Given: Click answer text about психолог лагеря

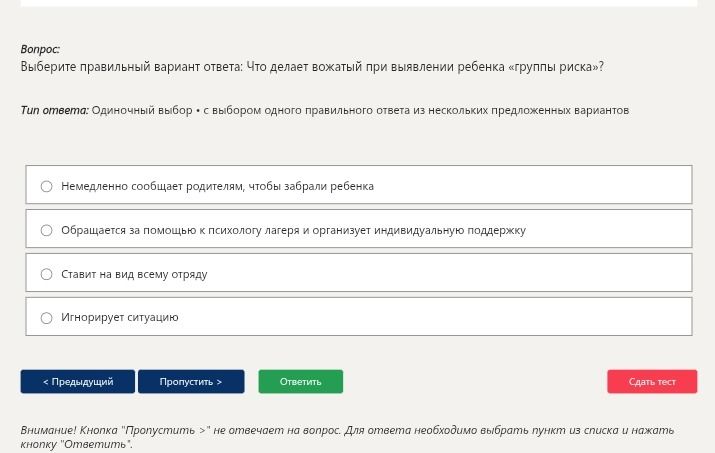Looking at the screenshot, I should [293, 230].
